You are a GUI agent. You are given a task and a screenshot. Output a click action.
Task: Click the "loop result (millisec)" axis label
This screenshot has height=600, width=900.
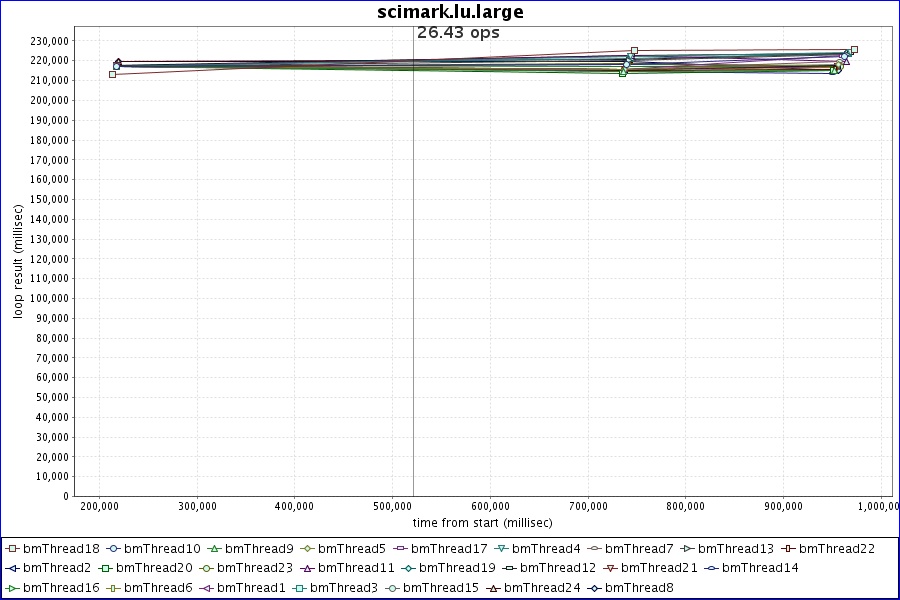pyautogui.click(x=18, y=260)
